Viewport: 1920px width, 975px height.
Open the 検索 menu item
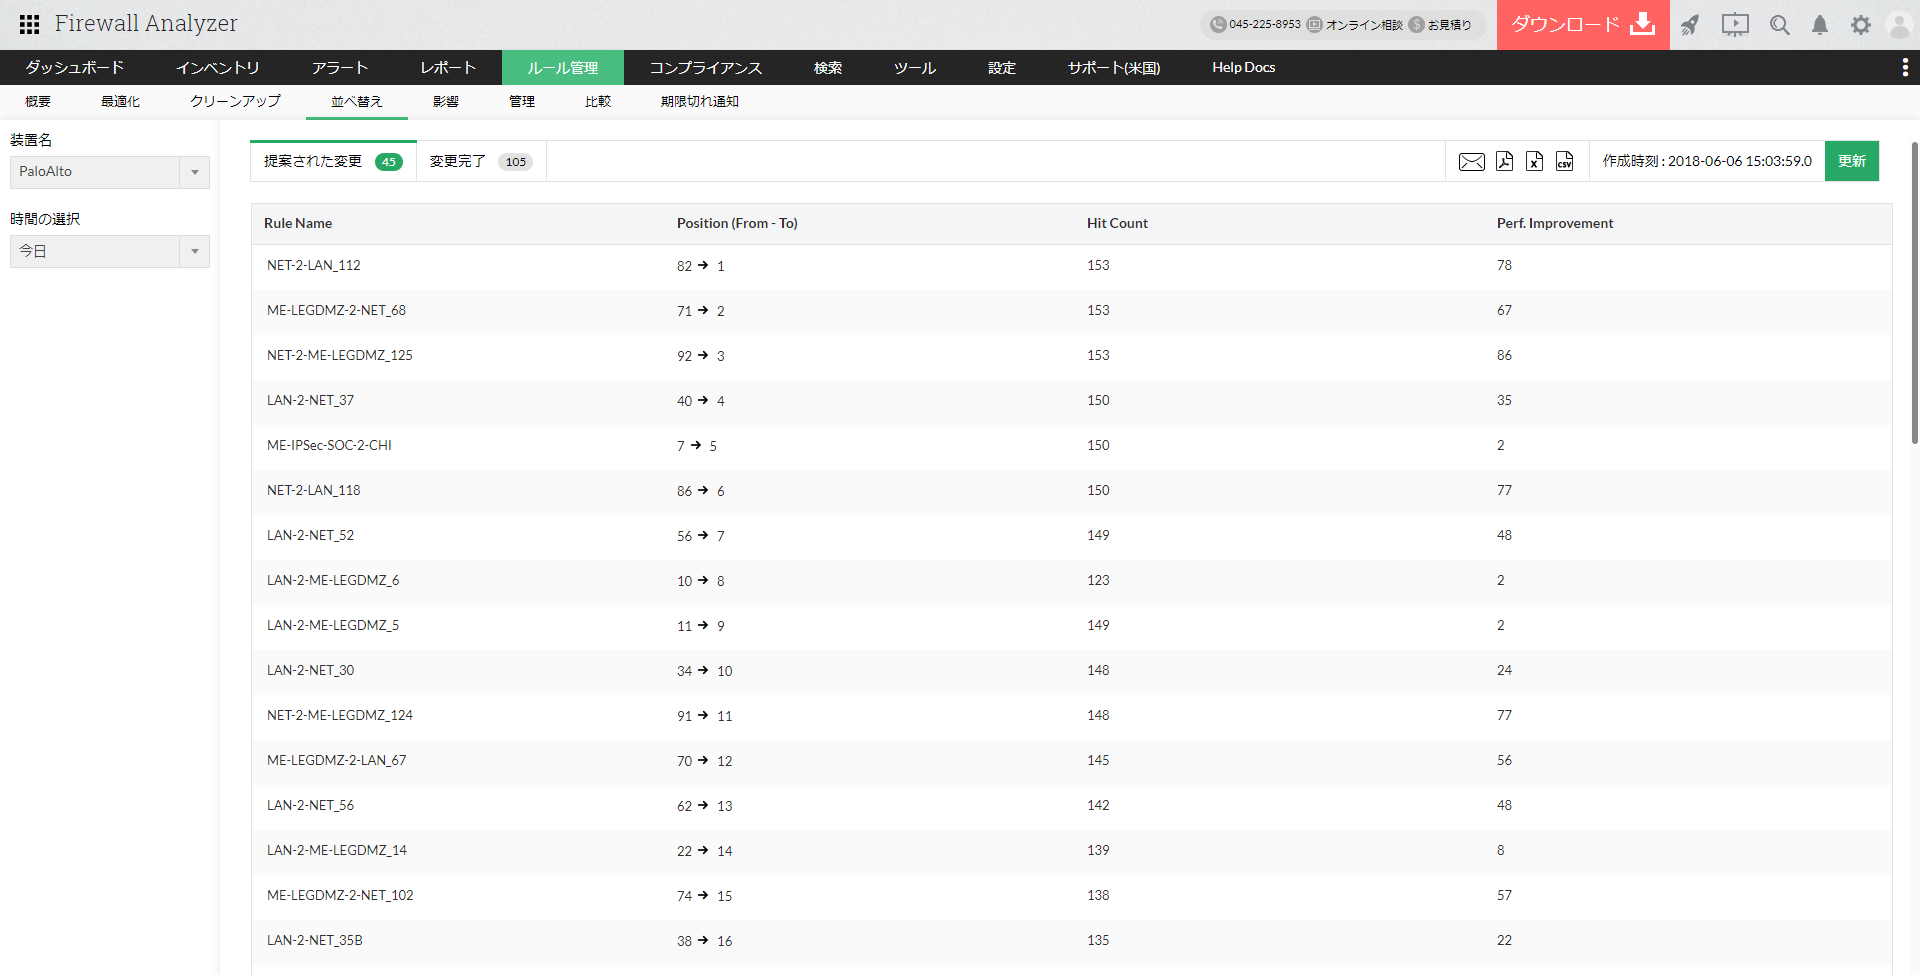(x=828, y=67)
